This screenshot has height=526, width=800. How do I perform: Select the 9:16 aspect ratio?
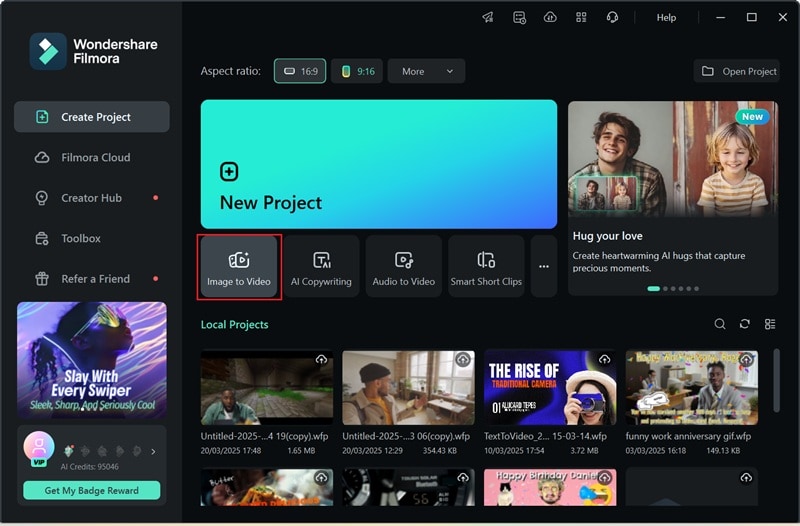357,71
